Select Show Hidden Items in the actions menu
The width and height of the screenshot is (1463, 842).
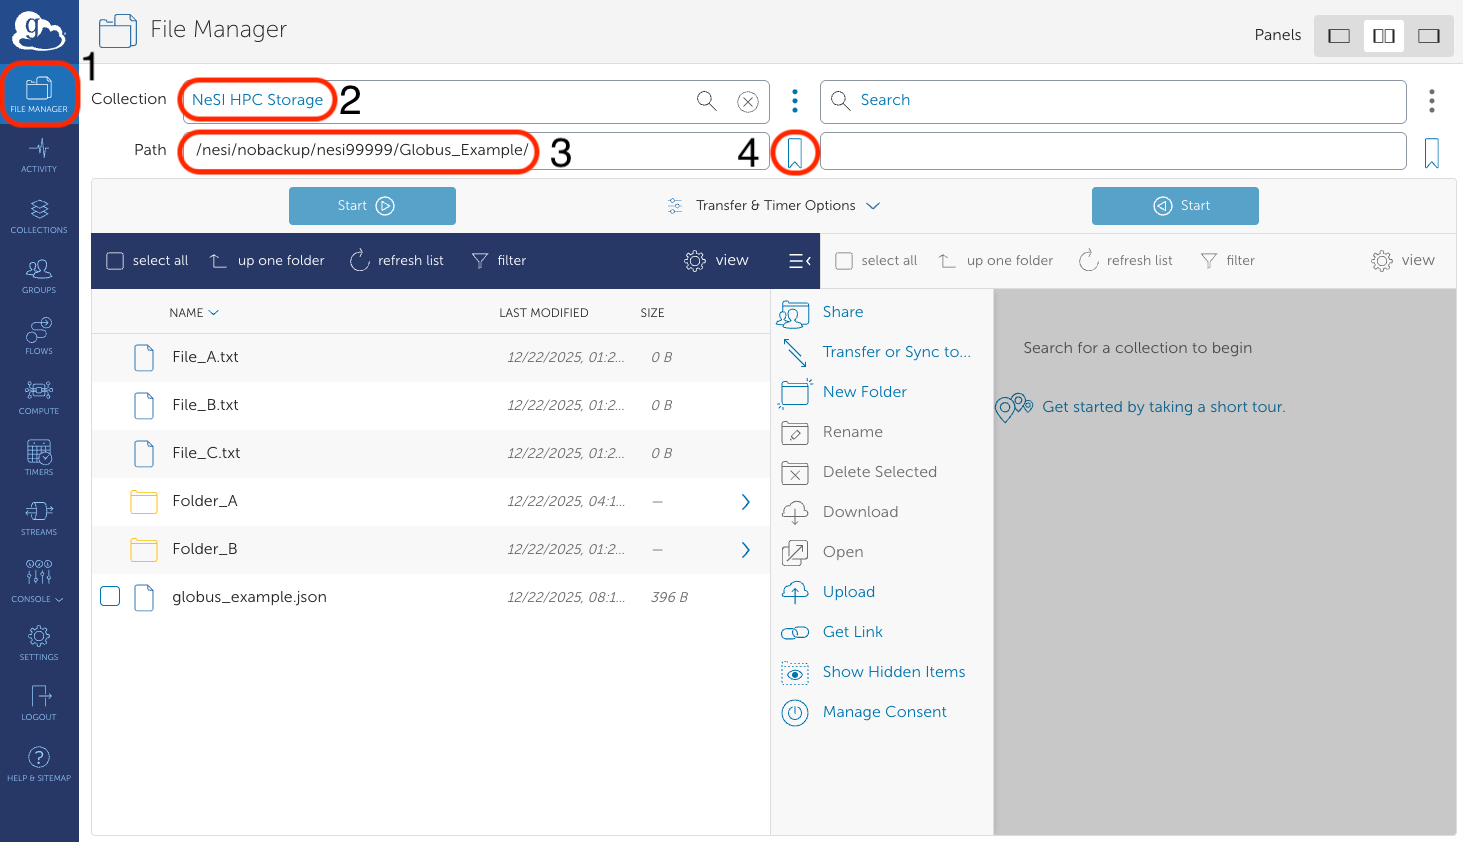click(893, 671)
